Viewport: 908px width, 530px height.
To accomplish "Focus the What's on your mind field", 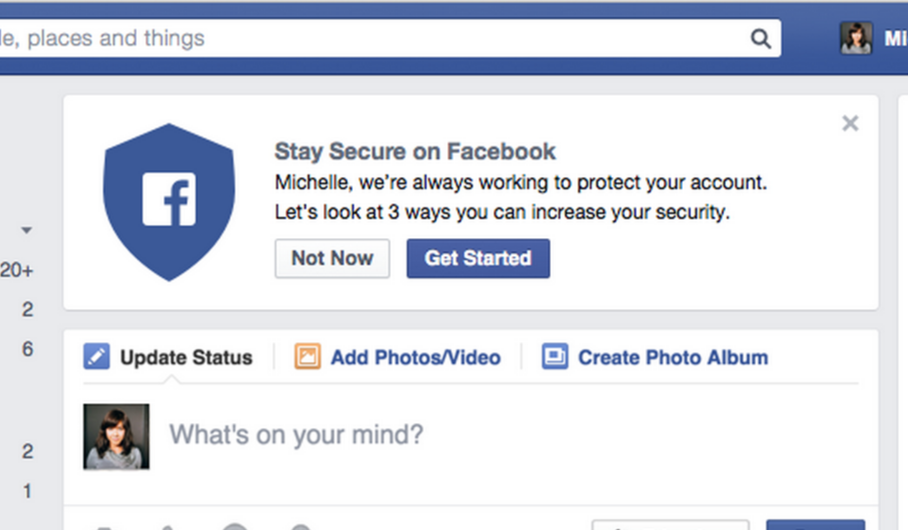I will [x=512, y=435].
